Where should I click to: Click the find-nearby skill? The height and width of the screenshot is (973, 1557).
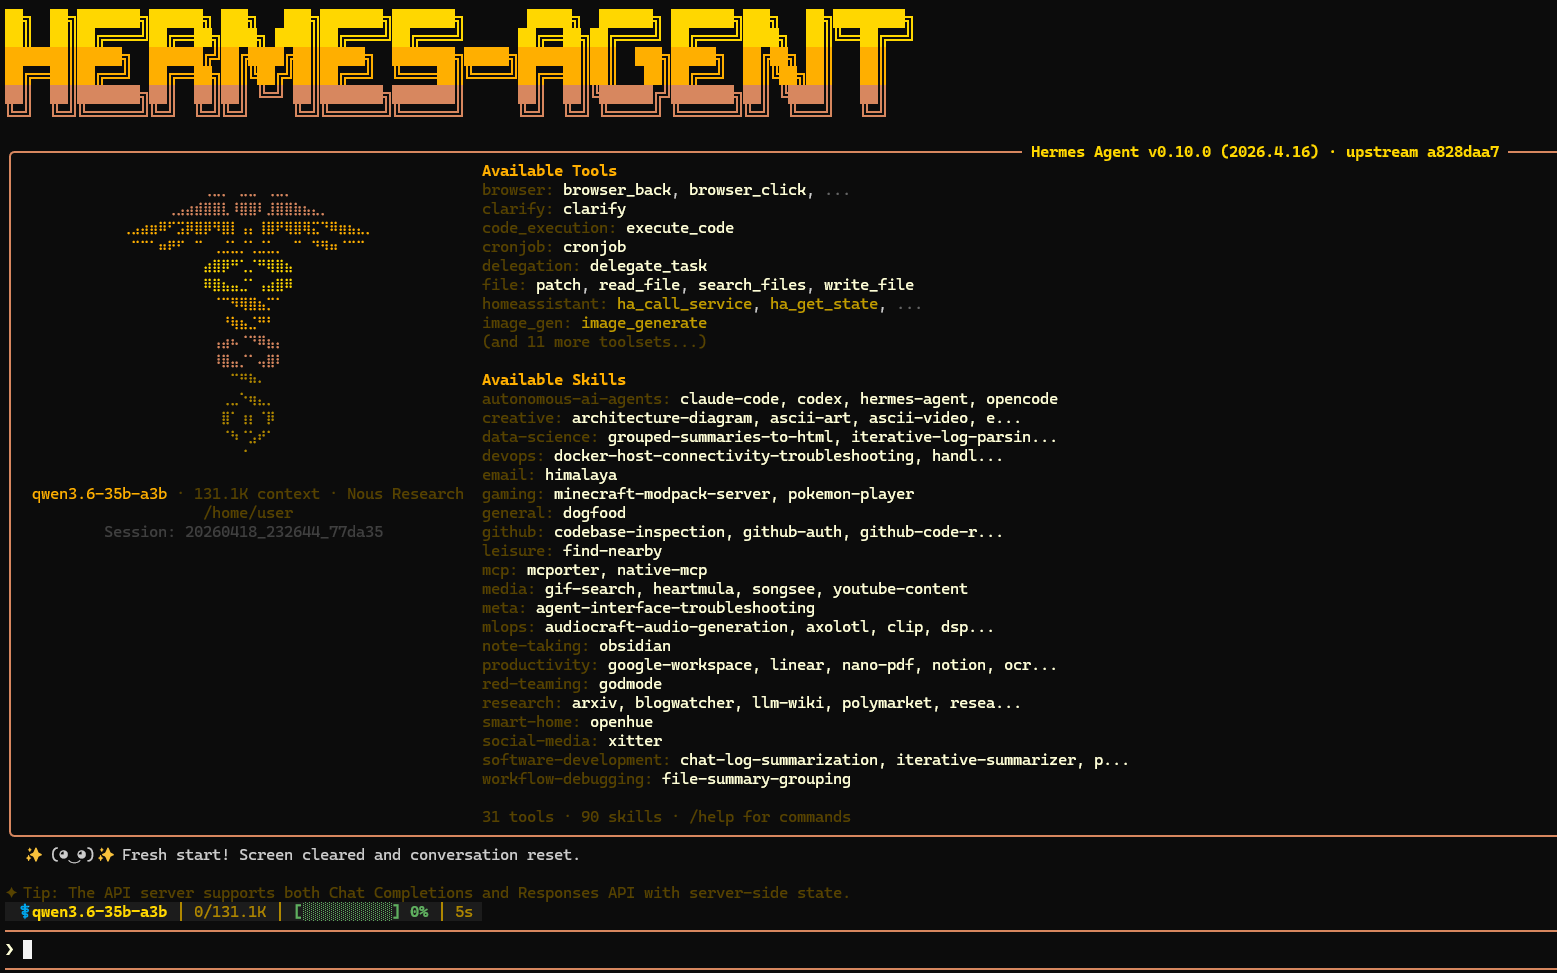click(612, 551)
